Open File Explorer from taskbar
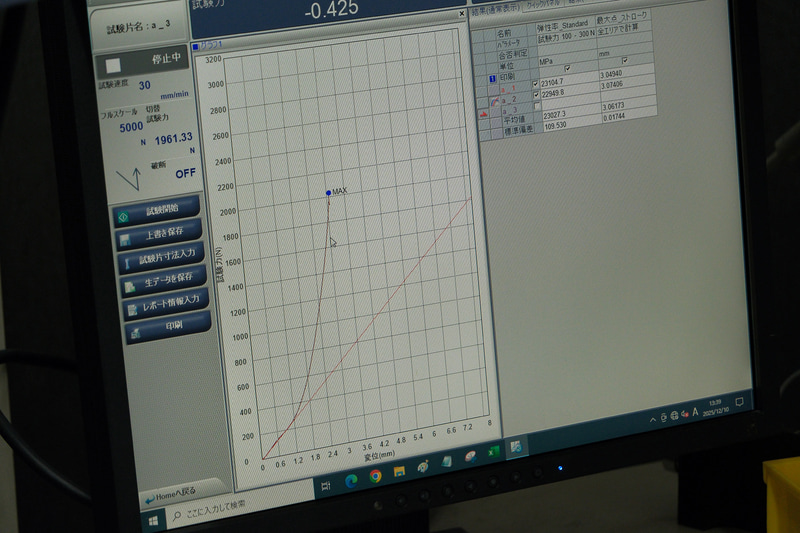Image resolution: width=800 pixels, height=533 pixels. [x=399, y=472]
